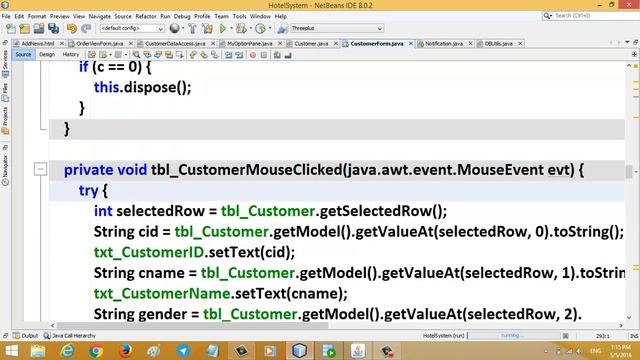The height and width of the screenshot is (360, 640).
Task: Open the Output window button
Action: [x=26, y=336]
